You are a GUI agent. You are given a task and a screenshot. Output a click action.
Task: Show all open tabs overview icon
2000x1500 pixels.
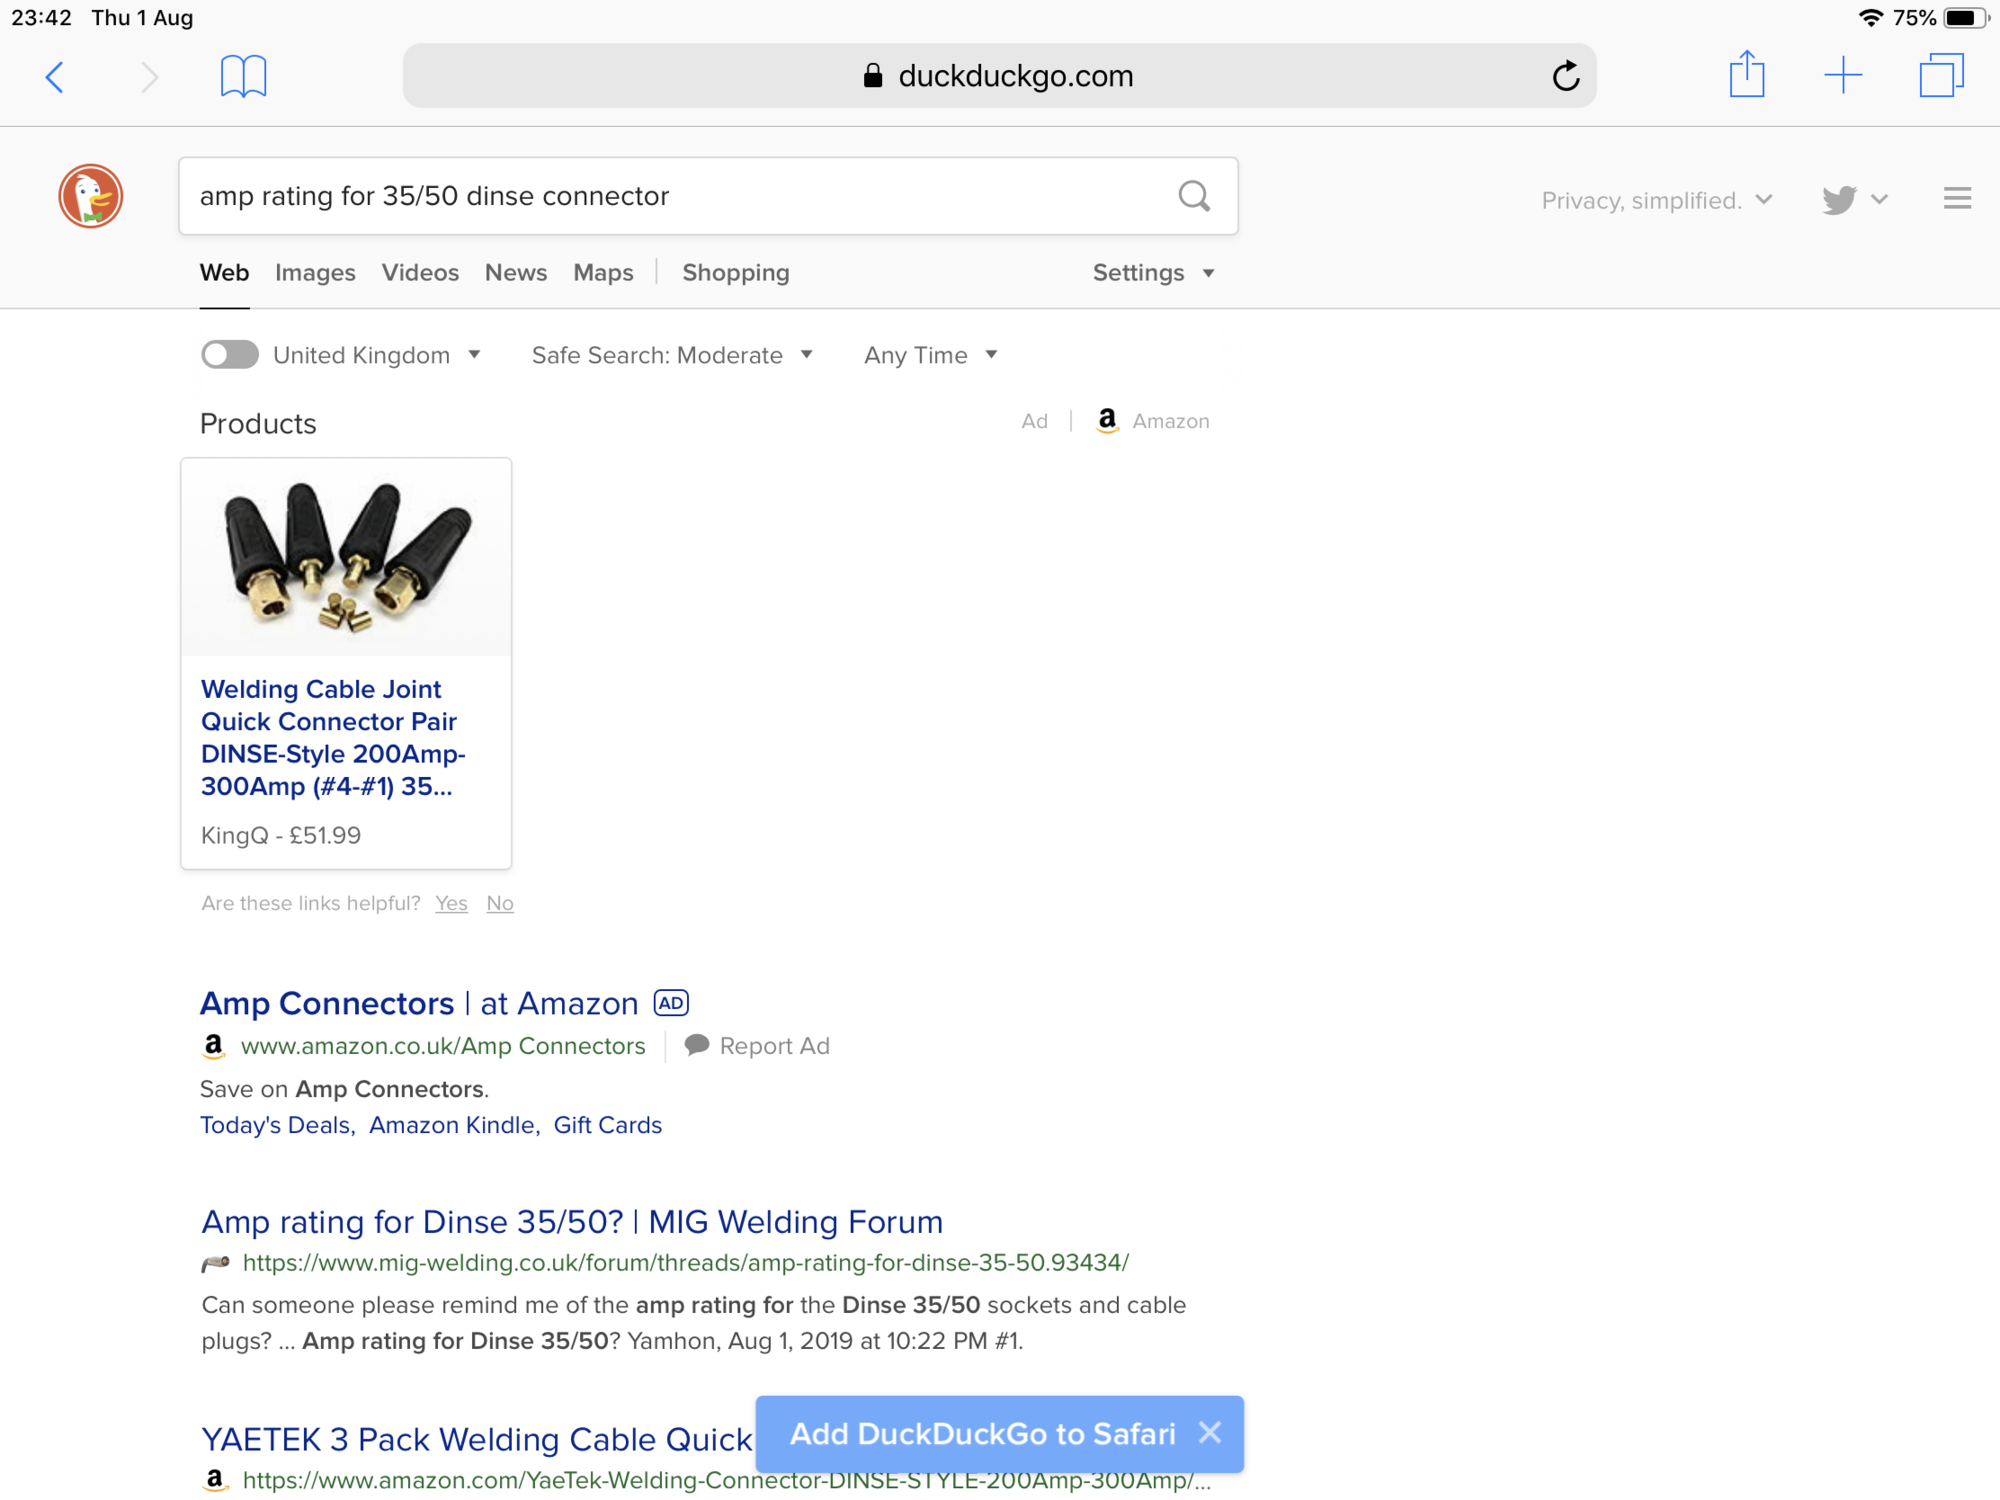(1941, 75)
